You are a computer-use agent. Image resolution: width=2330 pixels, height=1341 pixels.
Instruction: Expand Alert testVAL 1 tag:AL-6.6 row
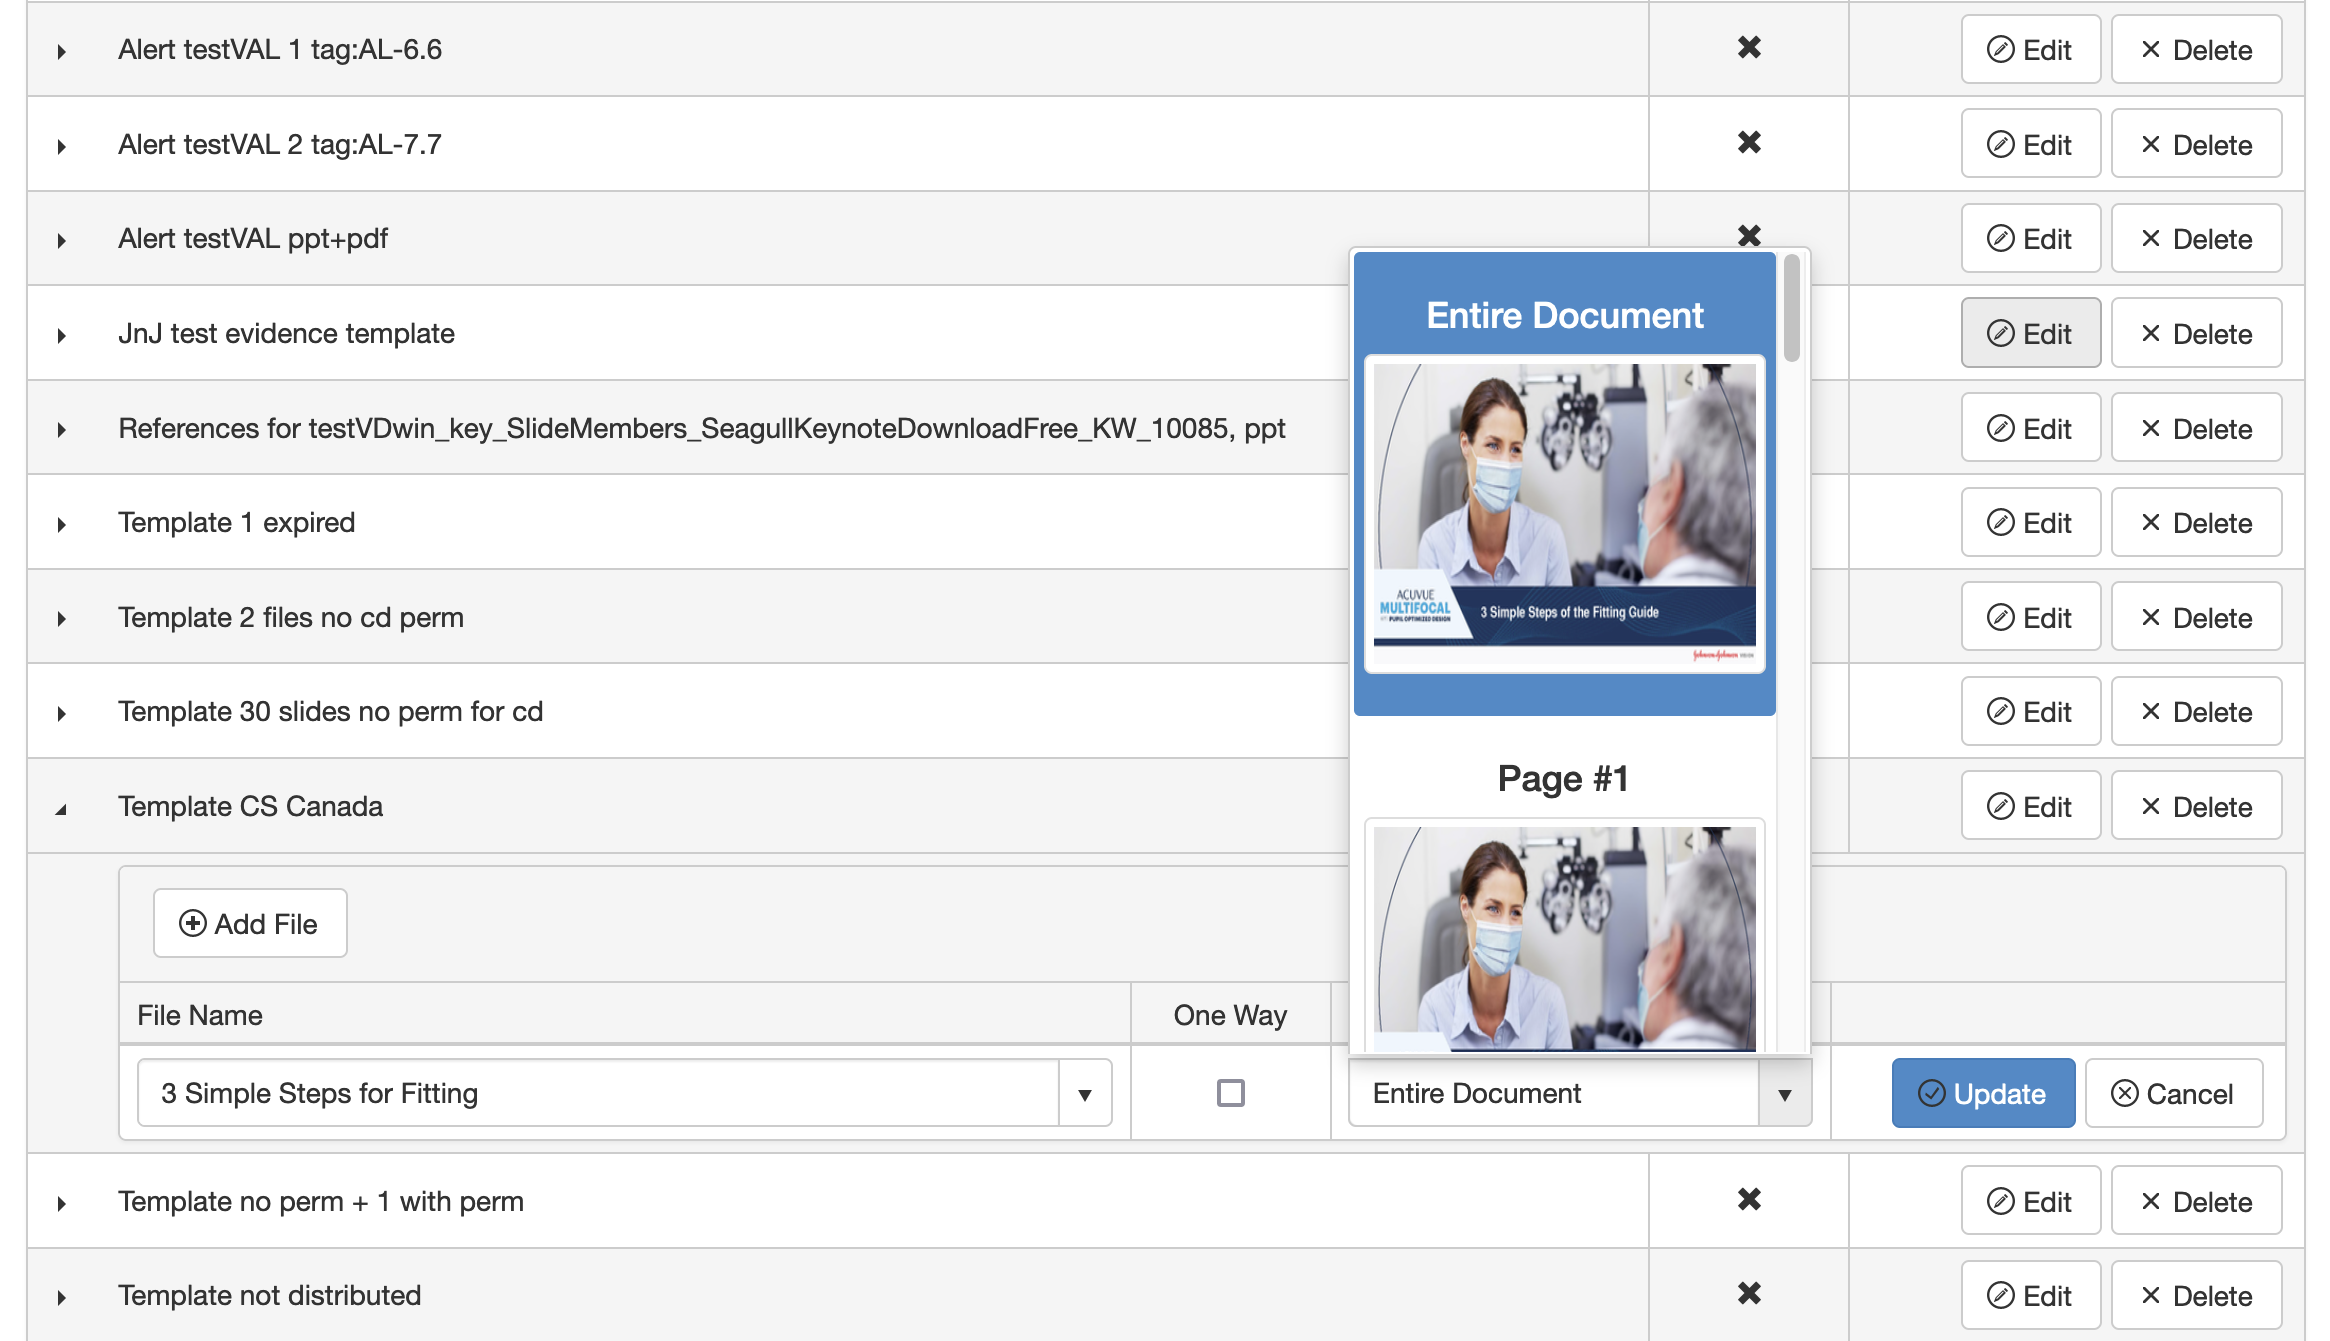click(61, 51)
